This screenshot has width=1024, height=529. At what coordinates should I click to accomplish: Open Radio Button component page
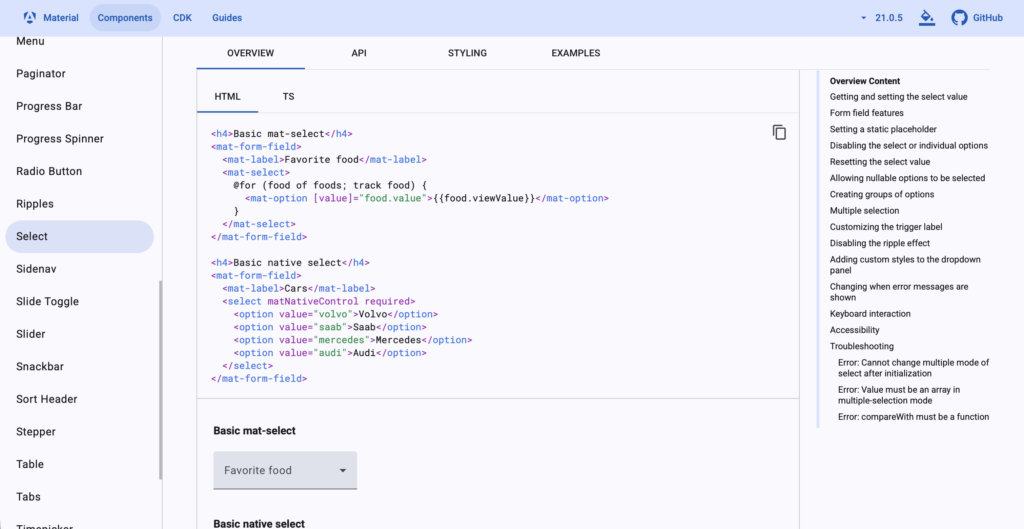pyautogui.click(x=49, y=171)
